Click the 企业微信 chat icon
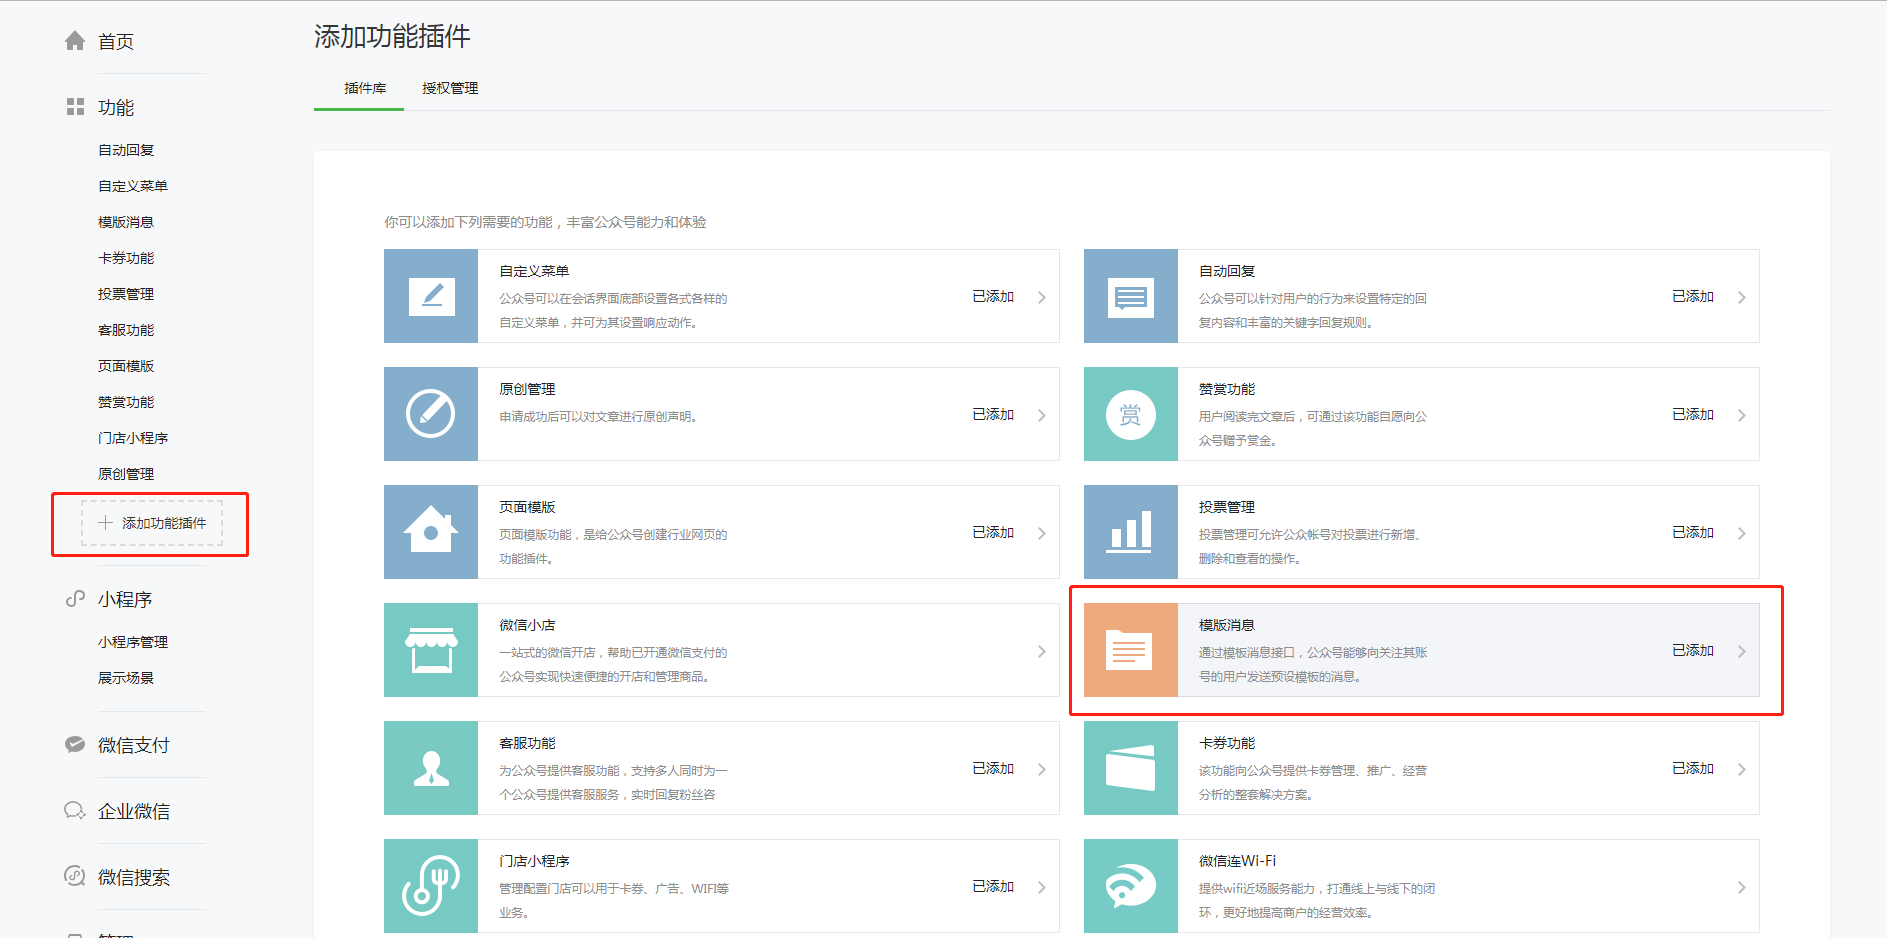The width and height of the screenshot is (1887, 938). point(75,811)
